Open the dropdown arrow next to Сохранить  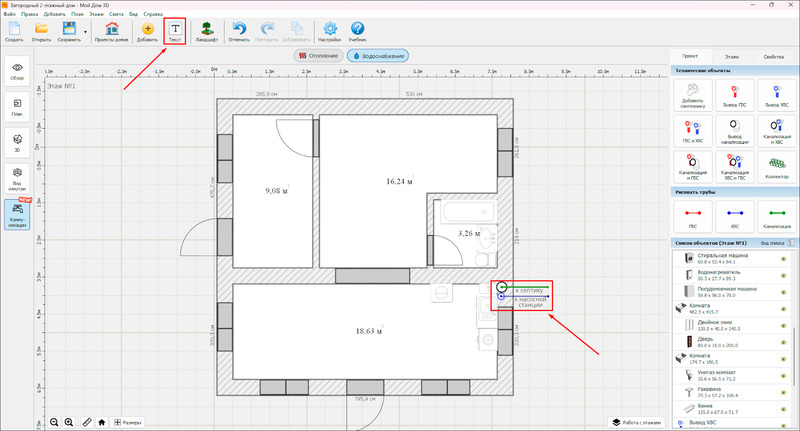pos(86,31)
